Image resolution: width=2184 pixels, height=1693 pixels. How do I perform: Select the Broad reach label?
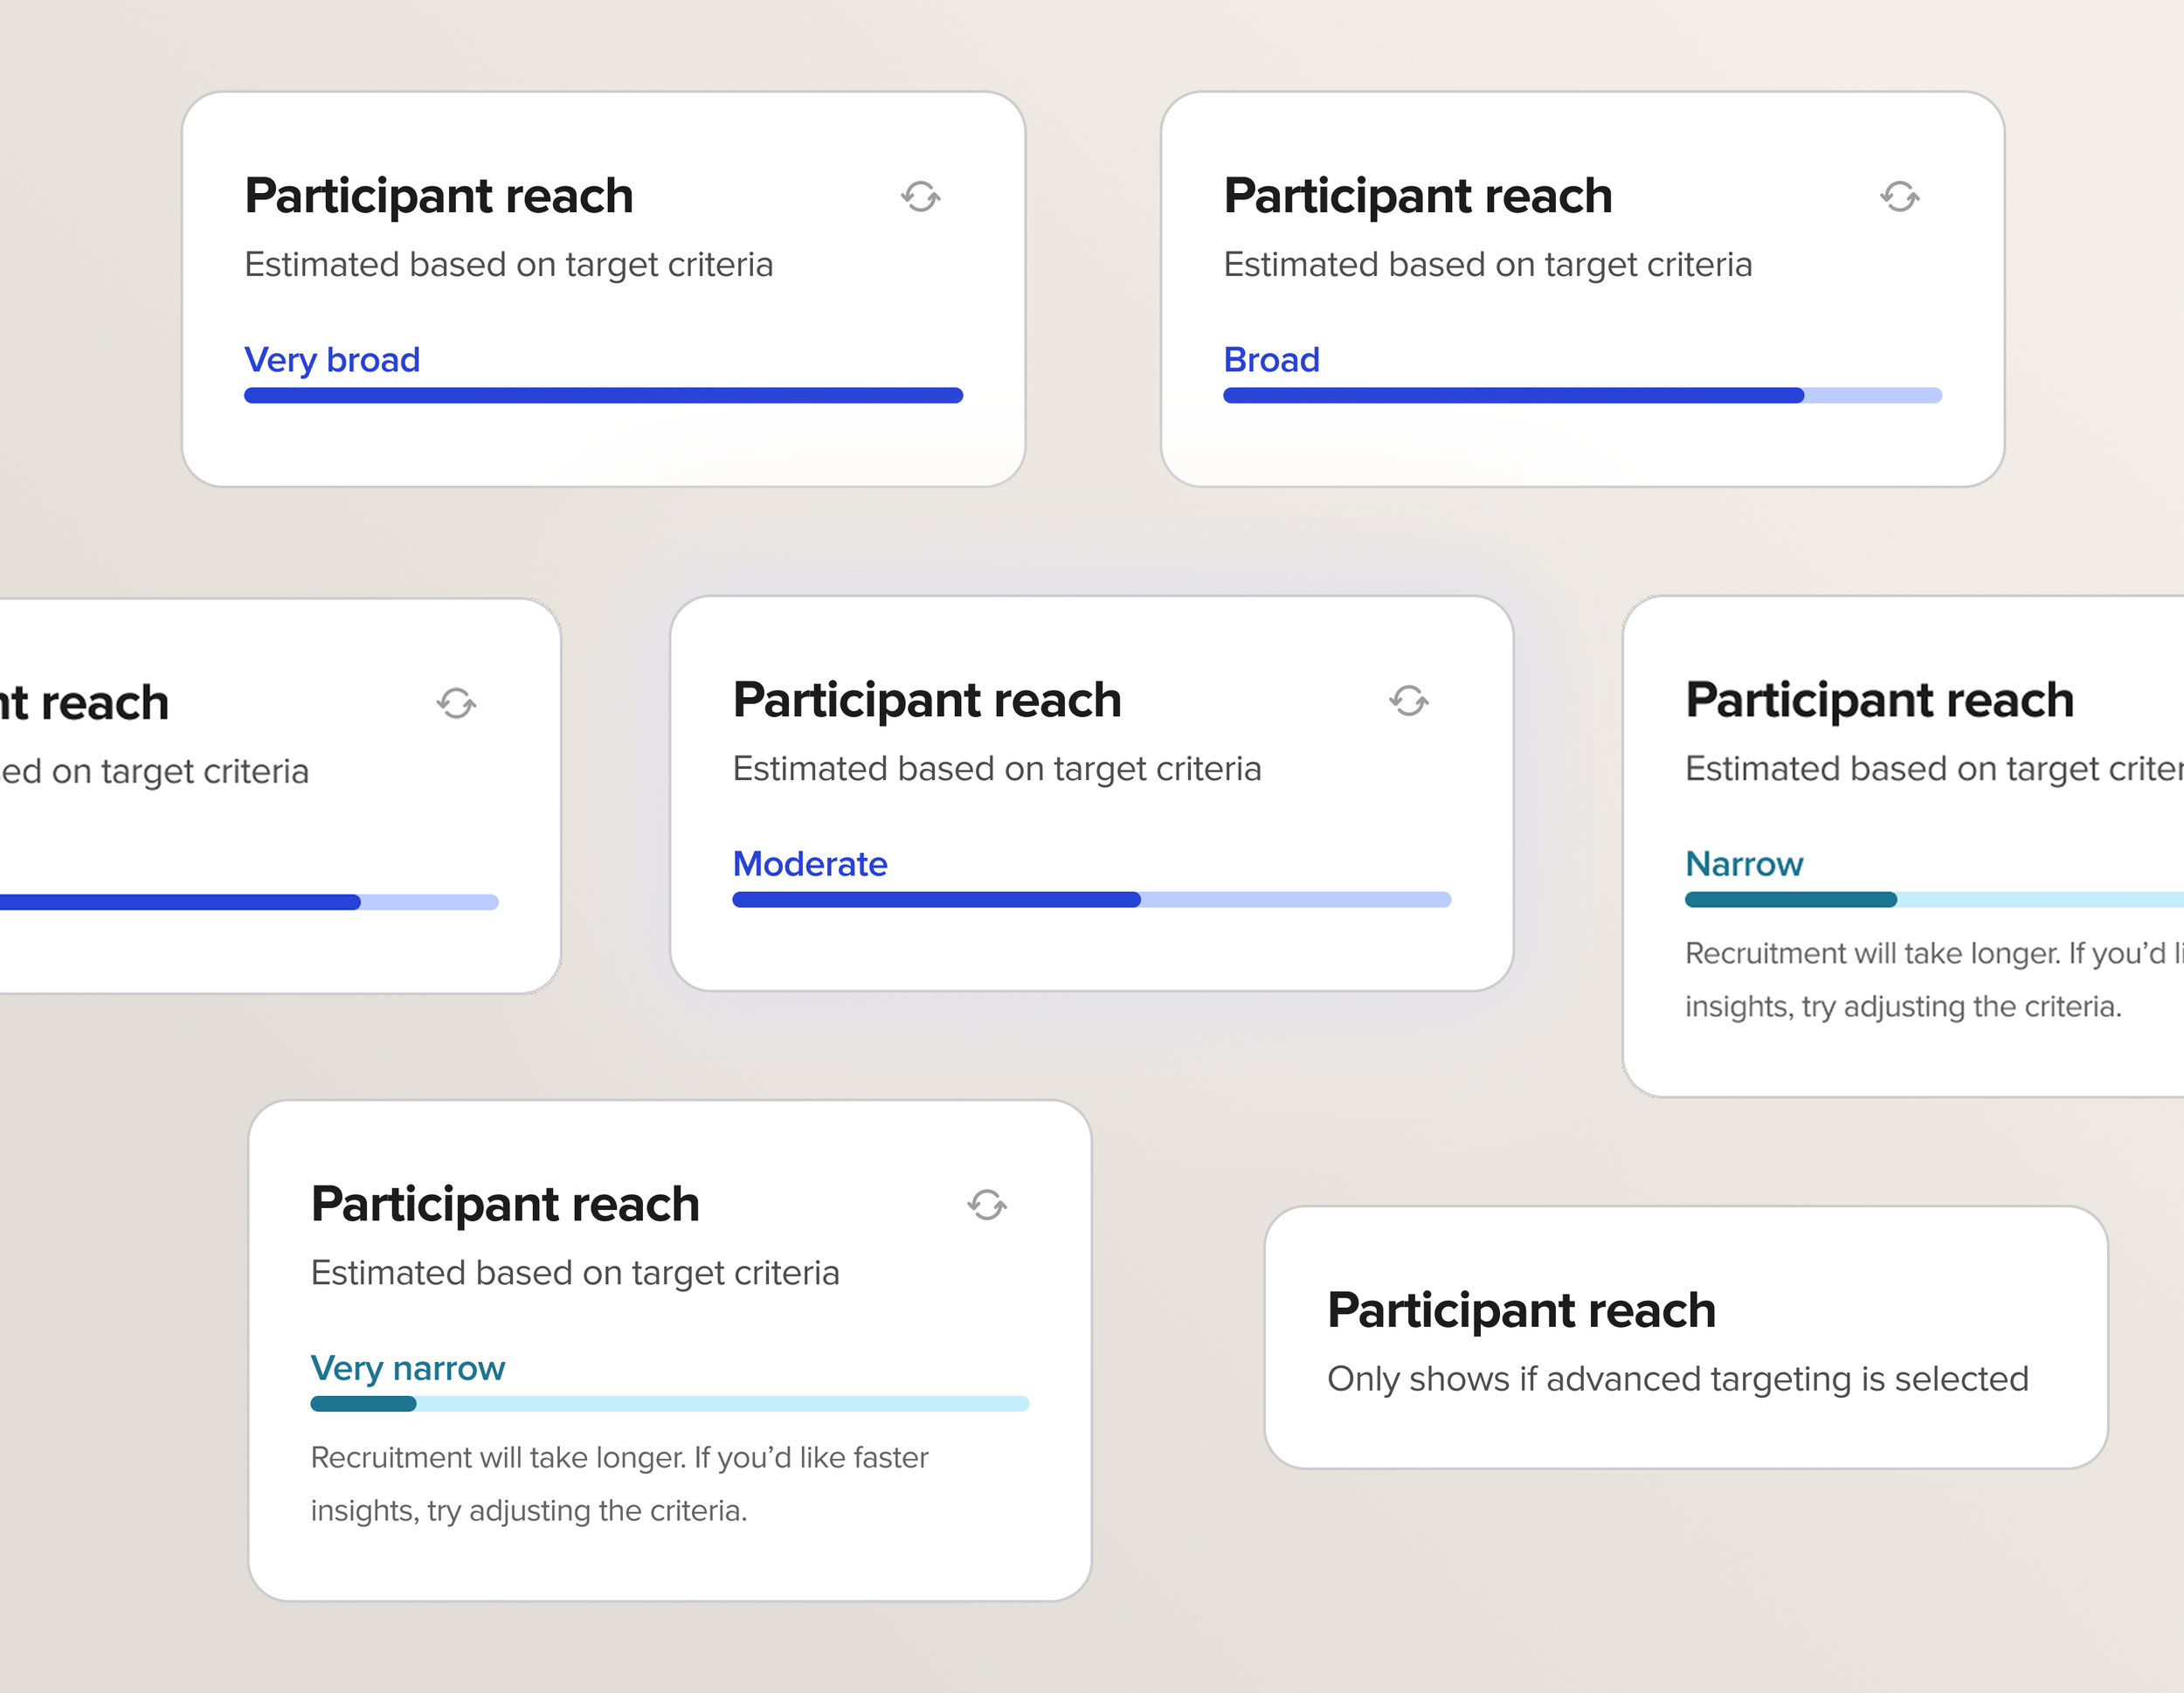click(1271, 360)
